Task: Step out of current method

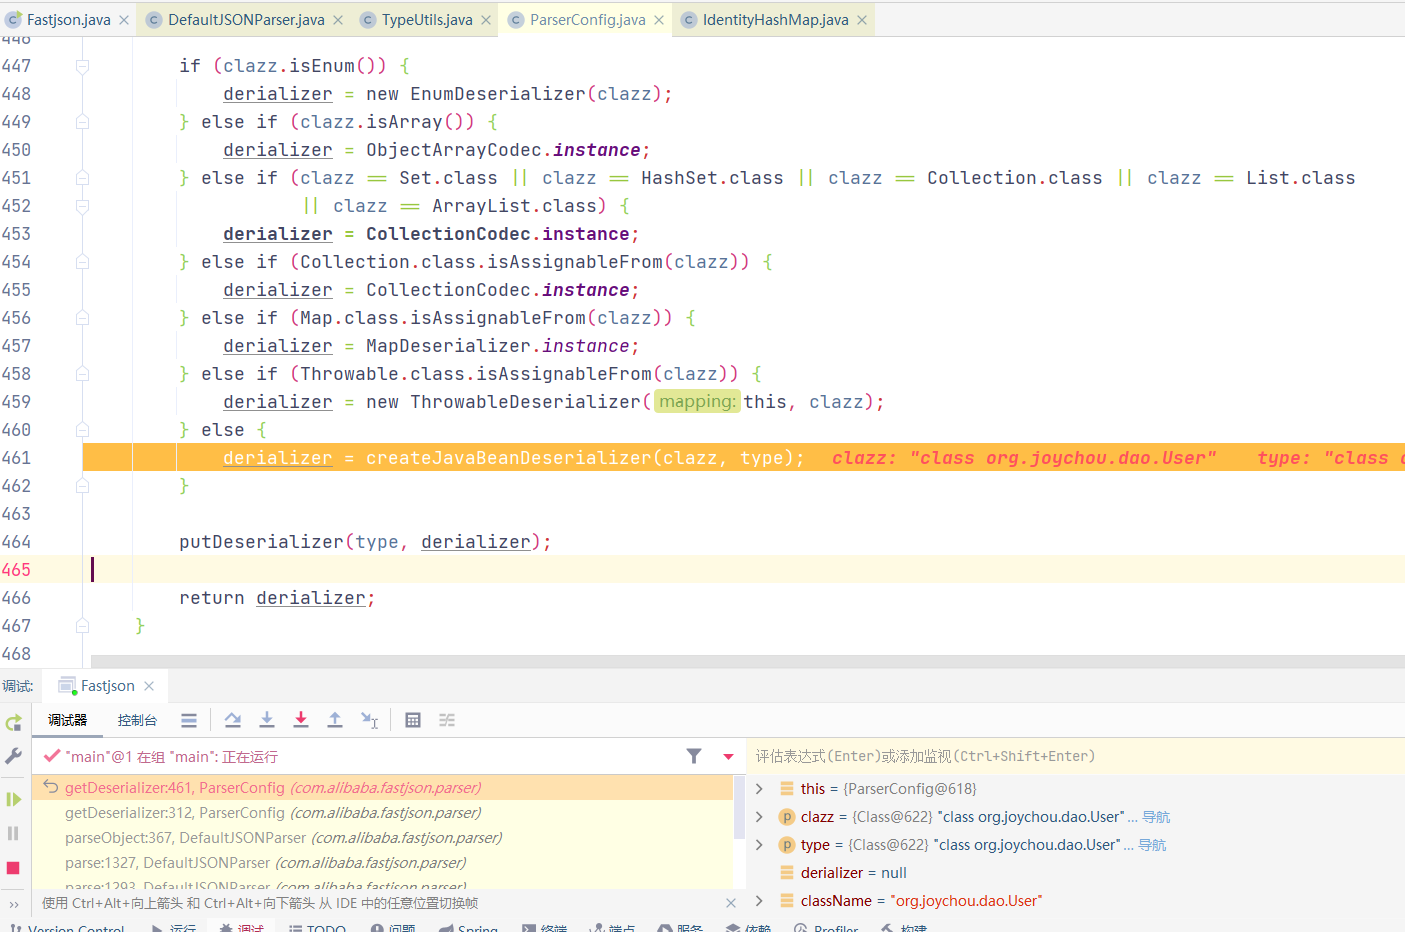Action: (335, 720)
